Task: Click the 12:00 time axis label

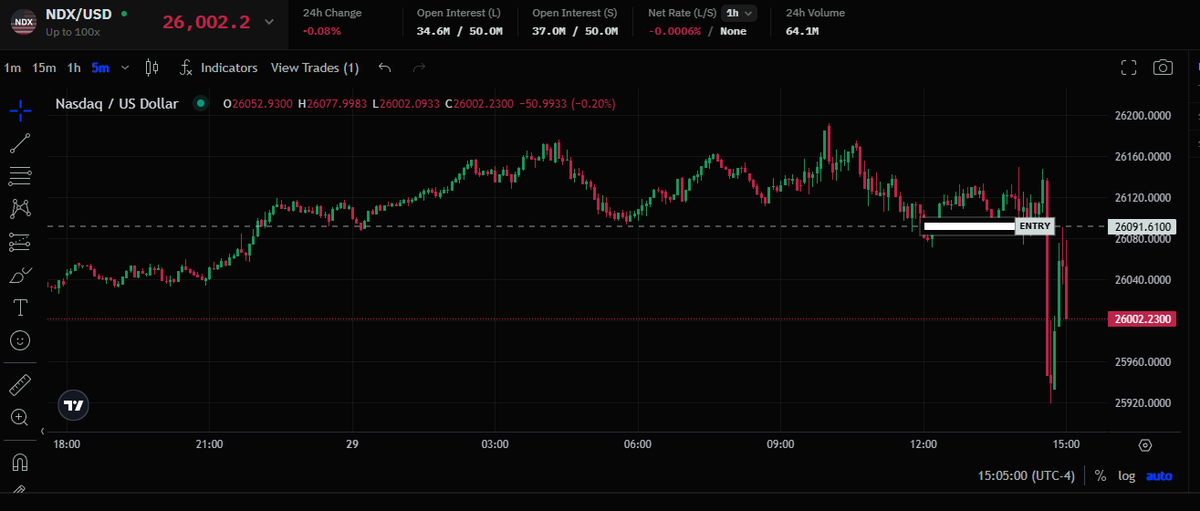Action: (923, 444)
